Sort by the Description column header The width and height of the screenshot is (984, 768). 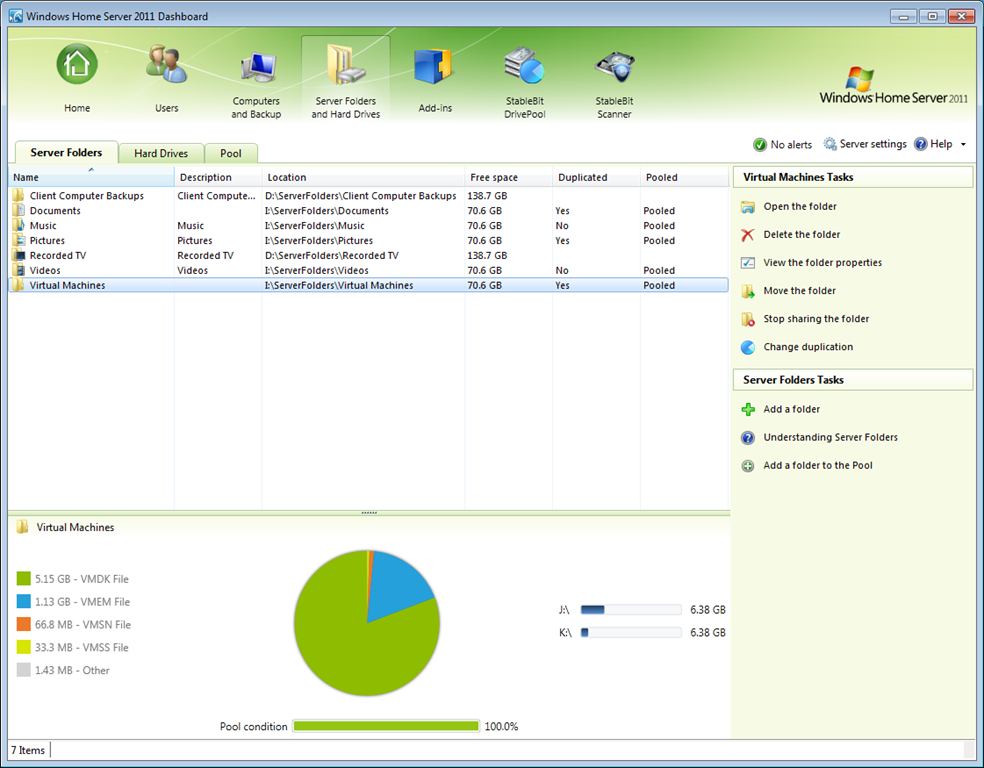[x=218, y=177]
